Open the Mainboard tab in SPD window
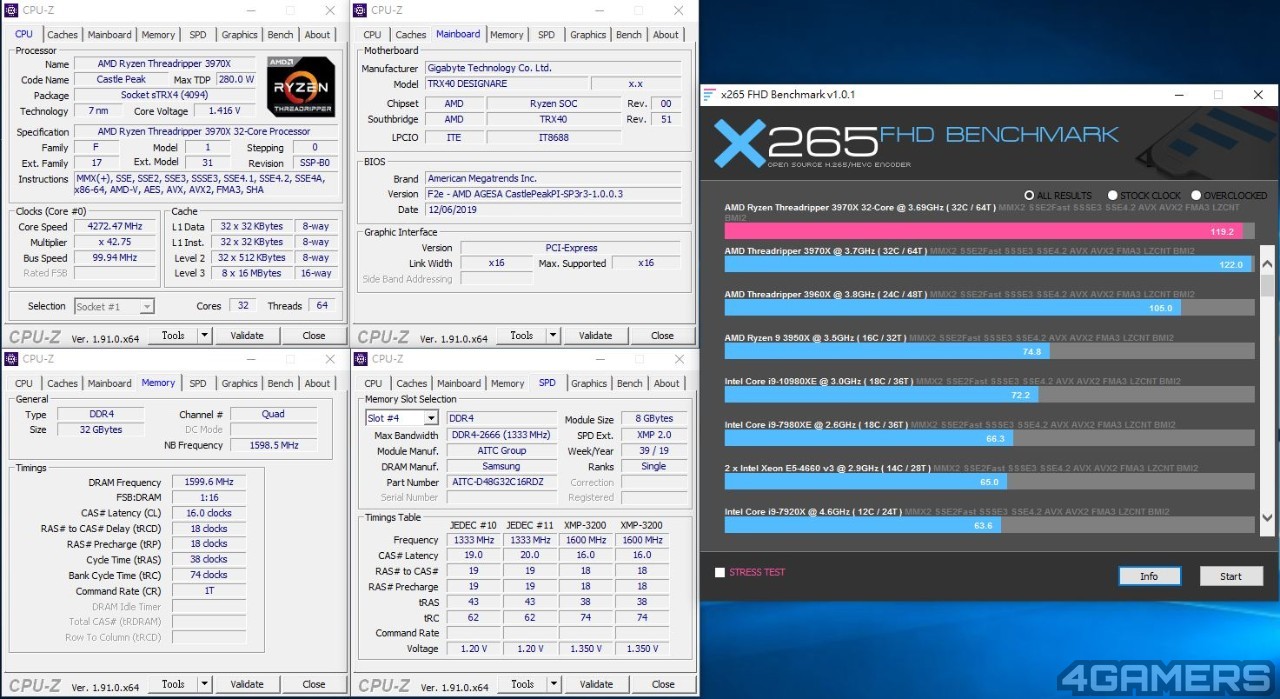This screenshot has width=1280, height=699. tap(459, 384)
